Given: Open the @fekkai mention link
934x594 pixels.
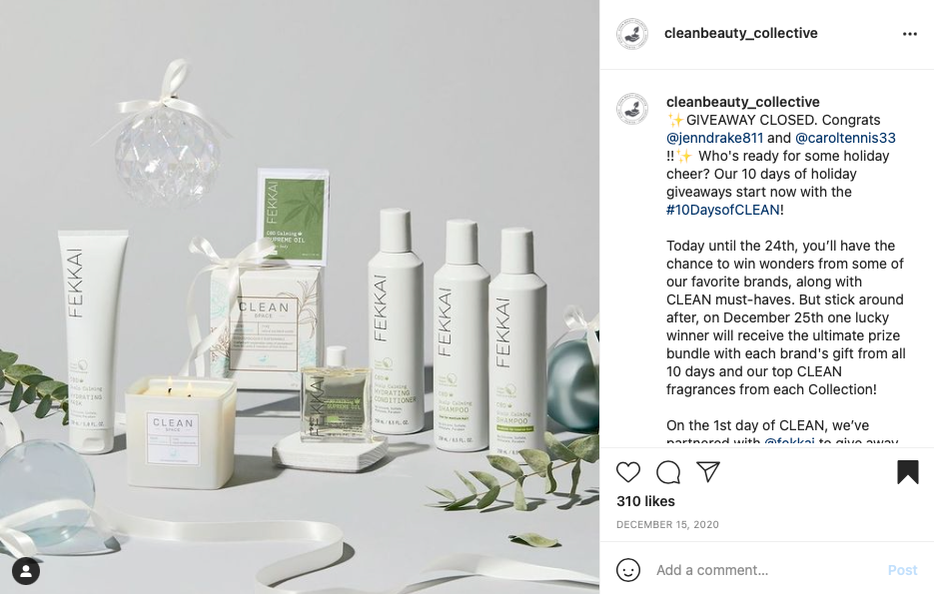Looking at the screenshot, I should tap(789, 441).
